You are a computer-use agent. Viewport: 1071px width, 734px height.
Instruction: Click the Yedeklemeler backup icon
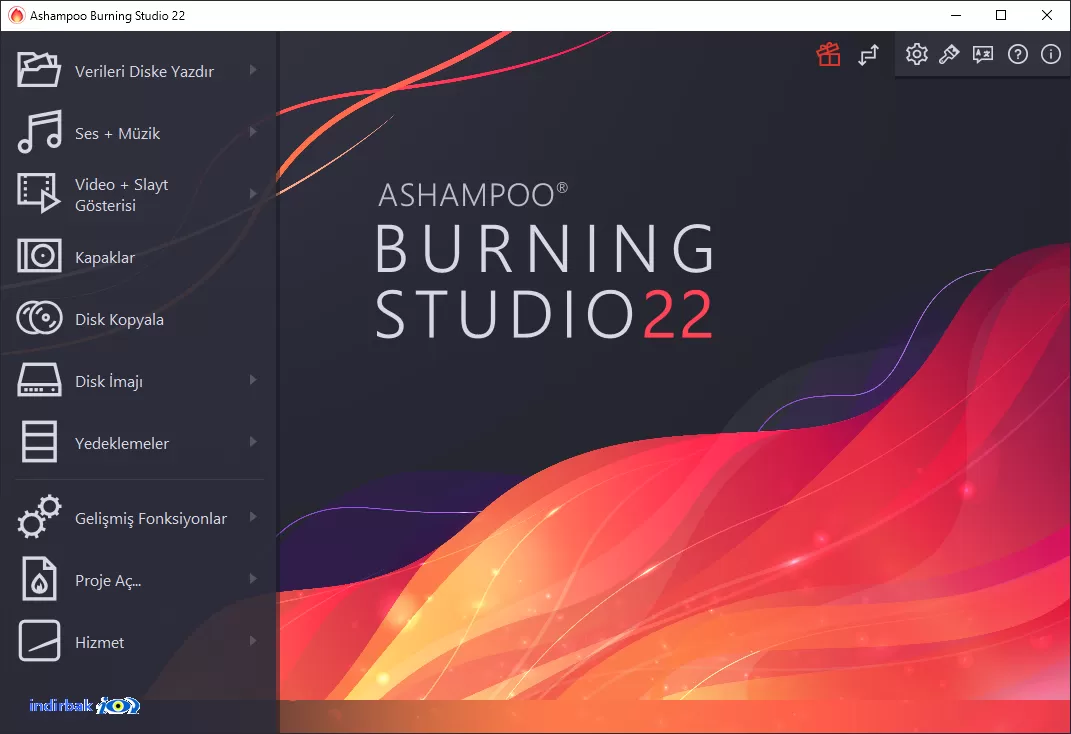tap(39, 442)
